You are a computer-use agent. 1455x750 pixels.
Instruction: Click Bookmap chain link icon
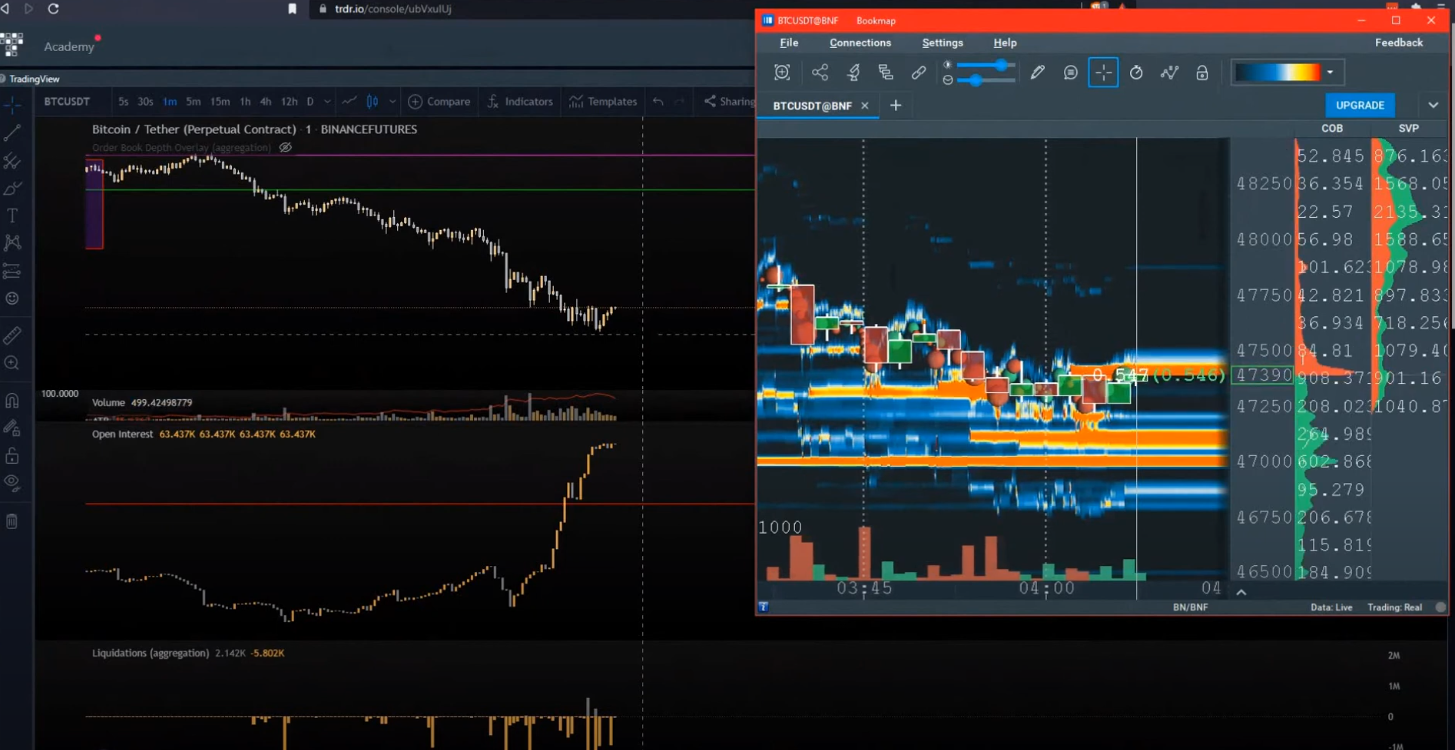[919, 72]
